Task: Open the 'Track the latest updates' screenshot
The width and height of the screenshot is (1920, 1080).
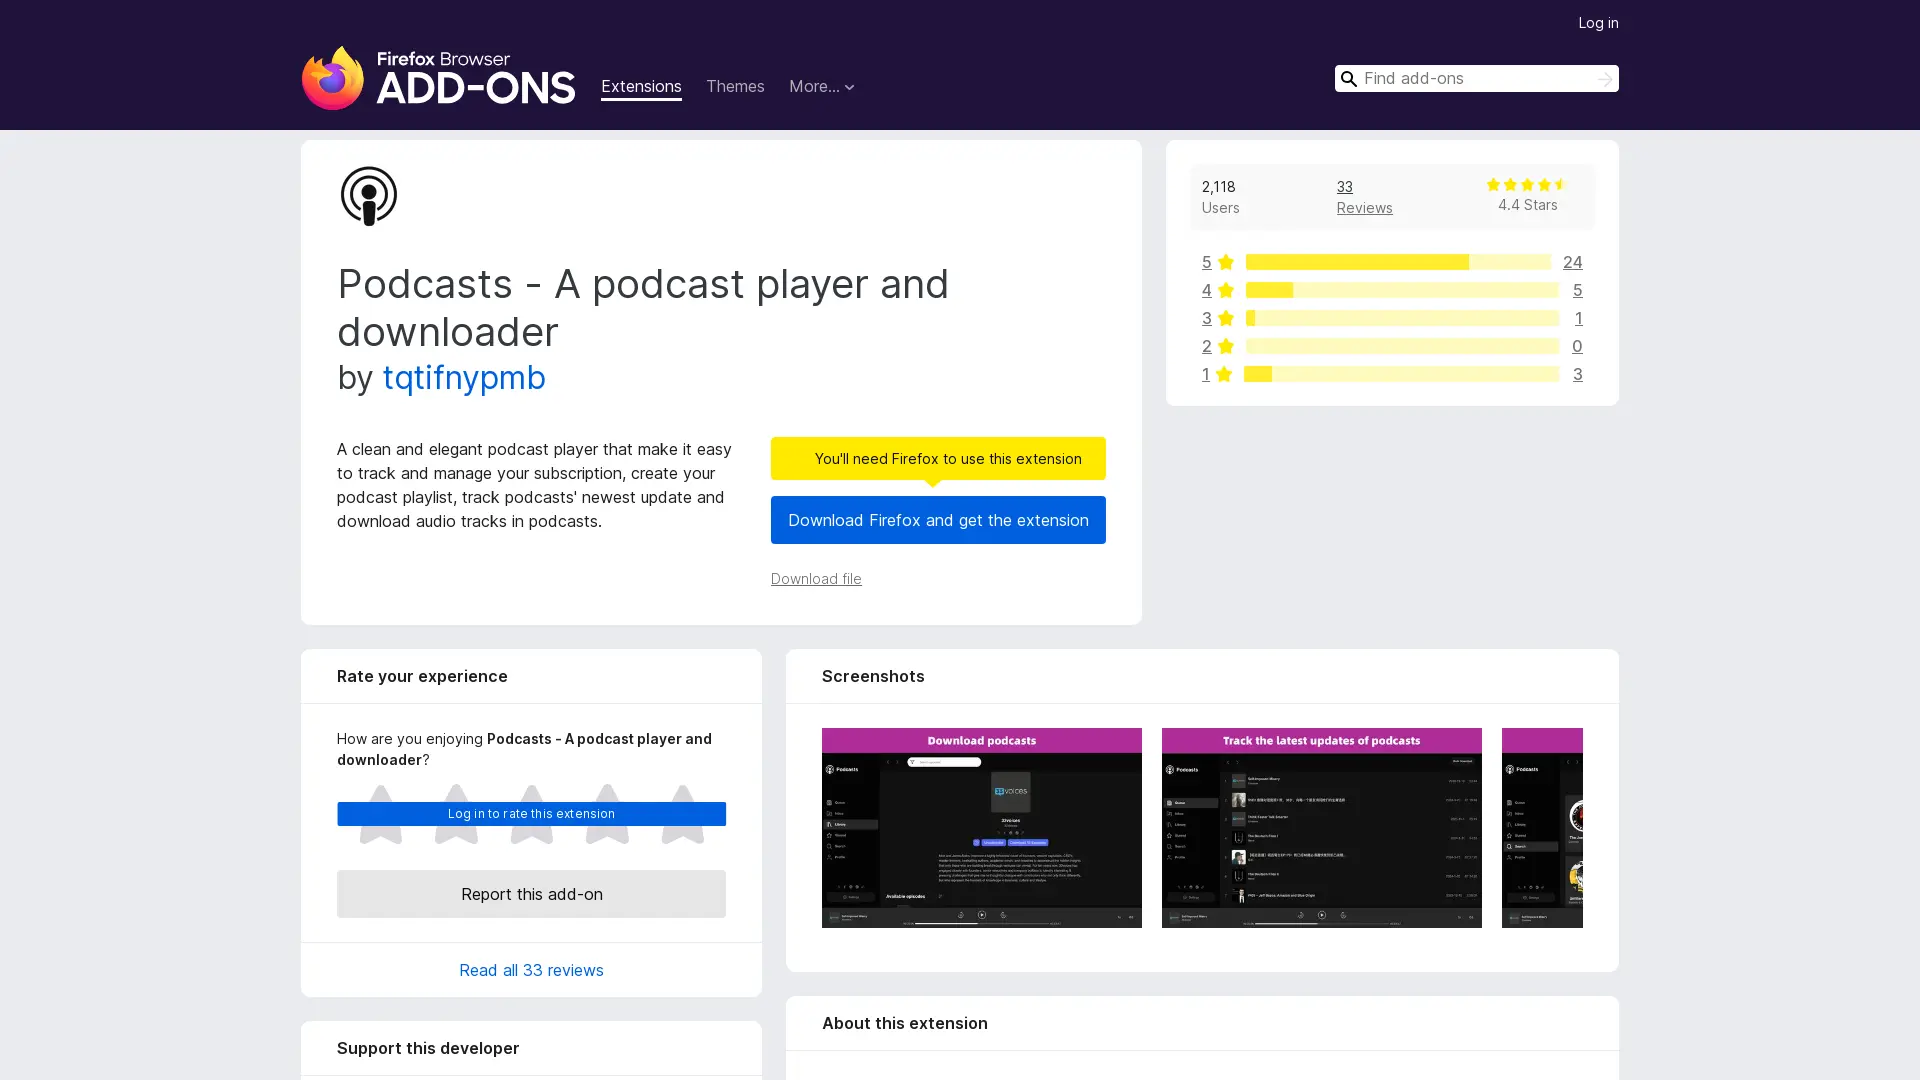Action: (x=1321, y=827)
